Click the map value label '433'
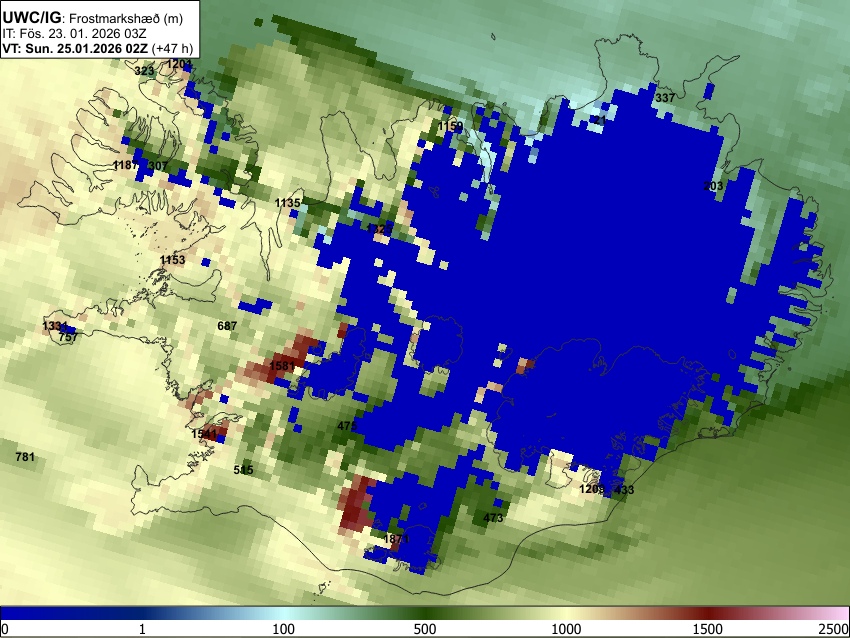Image resolution: width=850 pixels, height=638 pixels. pyautogui.click(x=623, y=489)
